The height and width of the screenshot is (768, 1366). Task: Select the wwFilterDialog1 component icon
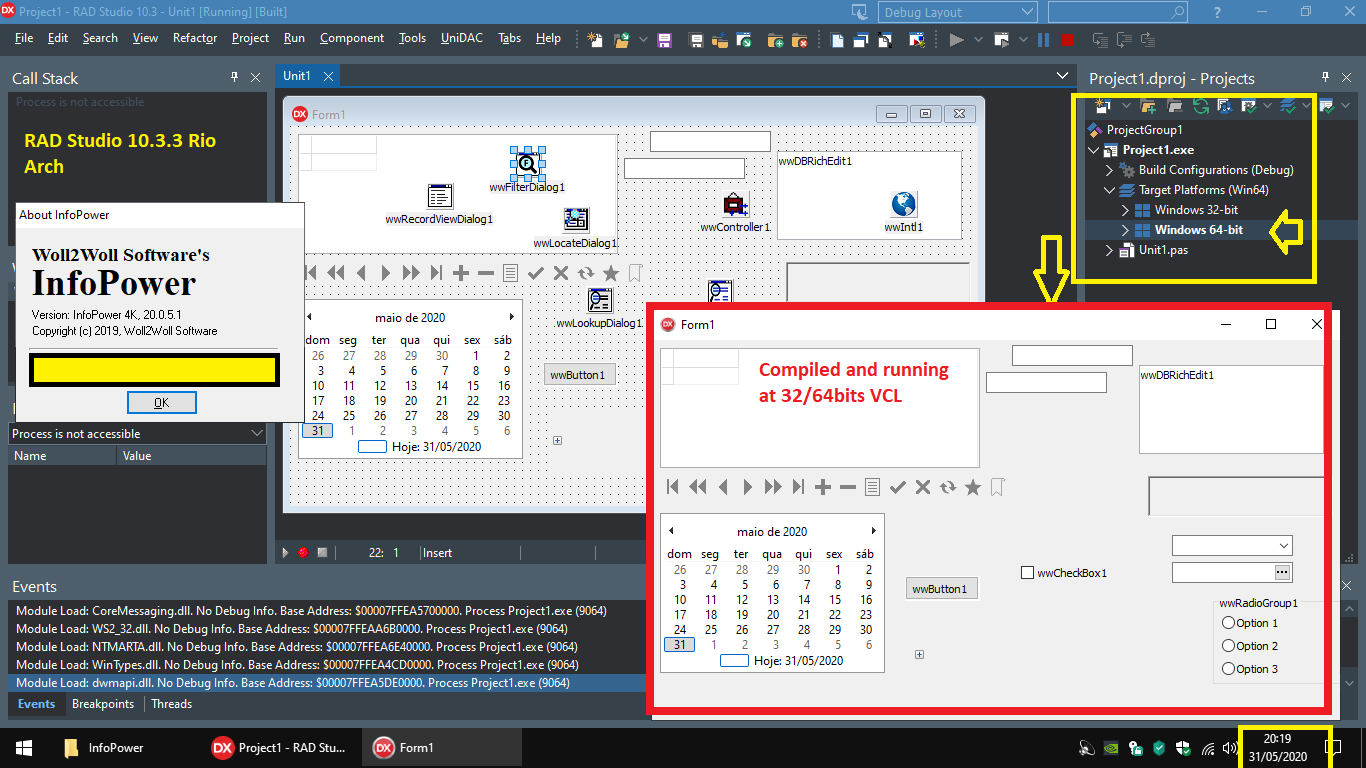pyautogui.click(x=527, y=163)
